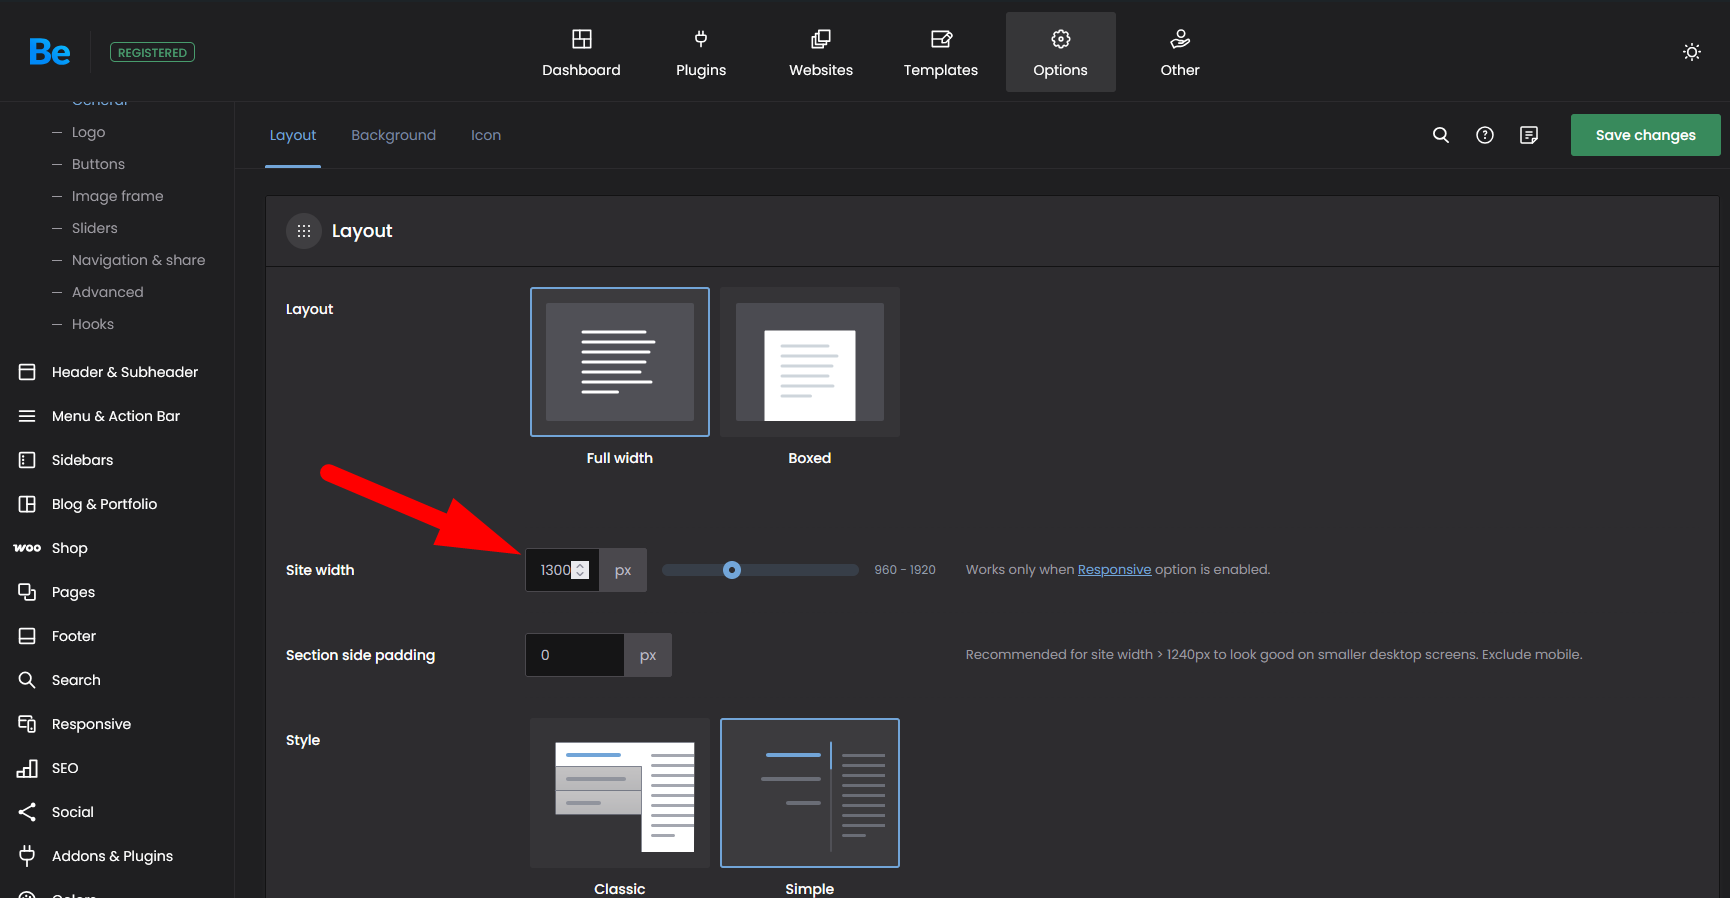This screenshot has width=1730, height=898.
Task: Open Templates from top navigation
Action: pos(940,52)
